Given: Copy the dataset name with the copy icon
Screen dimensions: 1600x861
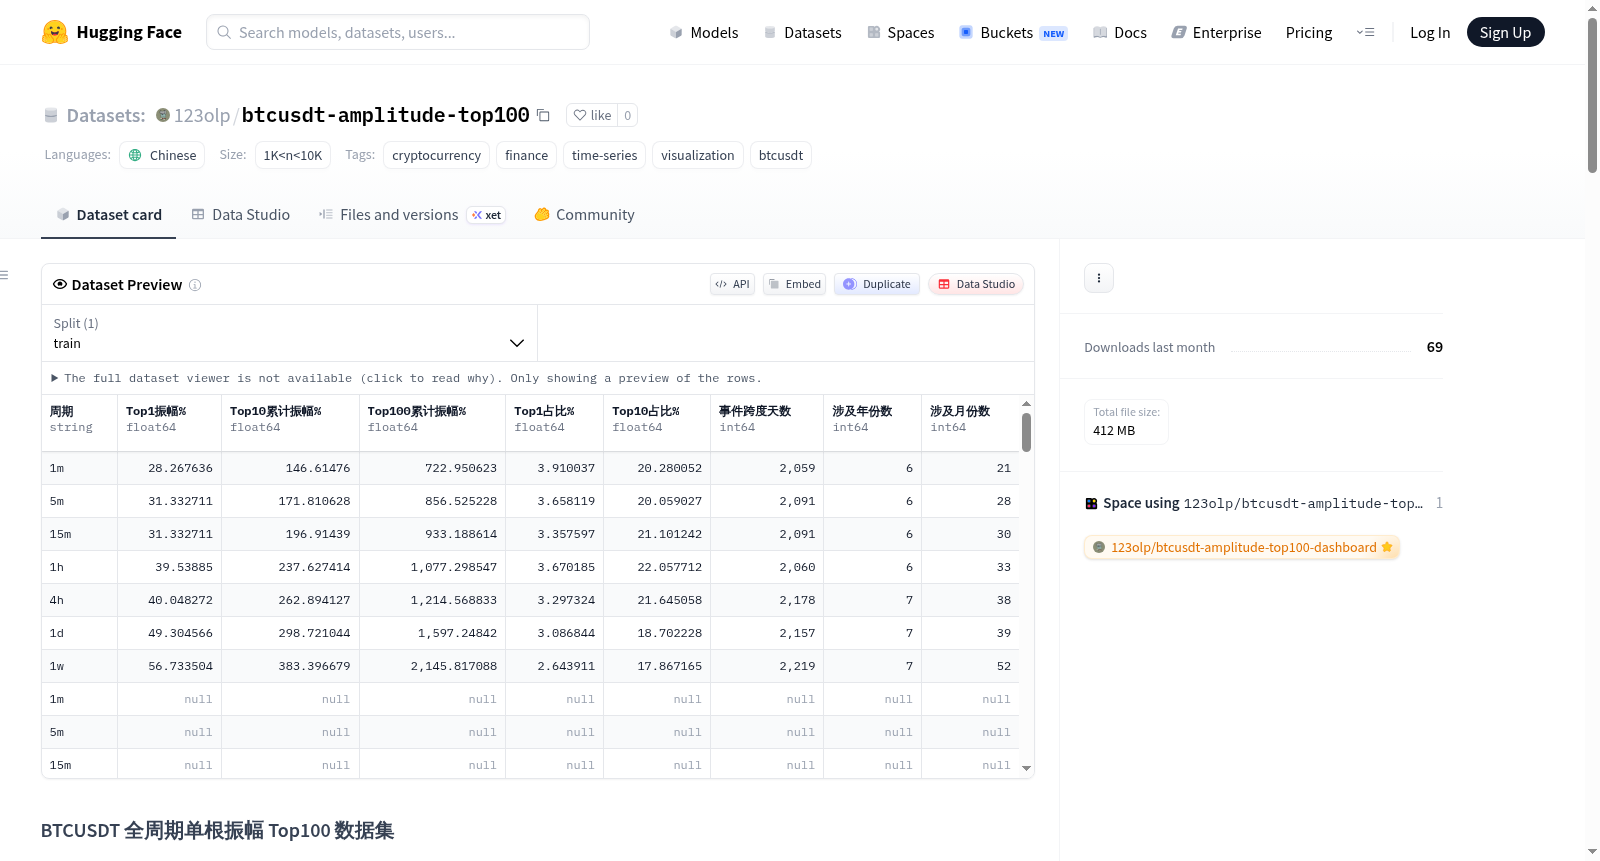Looking at the screenshot, I should pyautogui.click(x=543, y=115).
